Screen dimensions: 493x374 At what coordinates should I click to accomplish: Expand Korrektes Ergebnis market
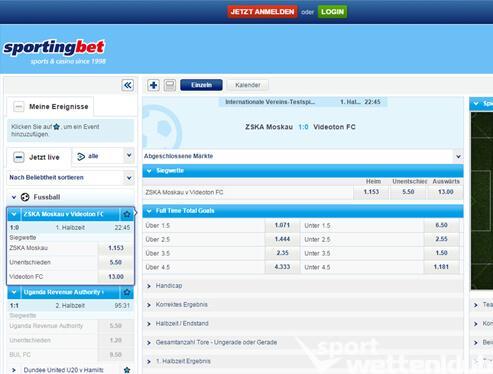coord(303,305)
